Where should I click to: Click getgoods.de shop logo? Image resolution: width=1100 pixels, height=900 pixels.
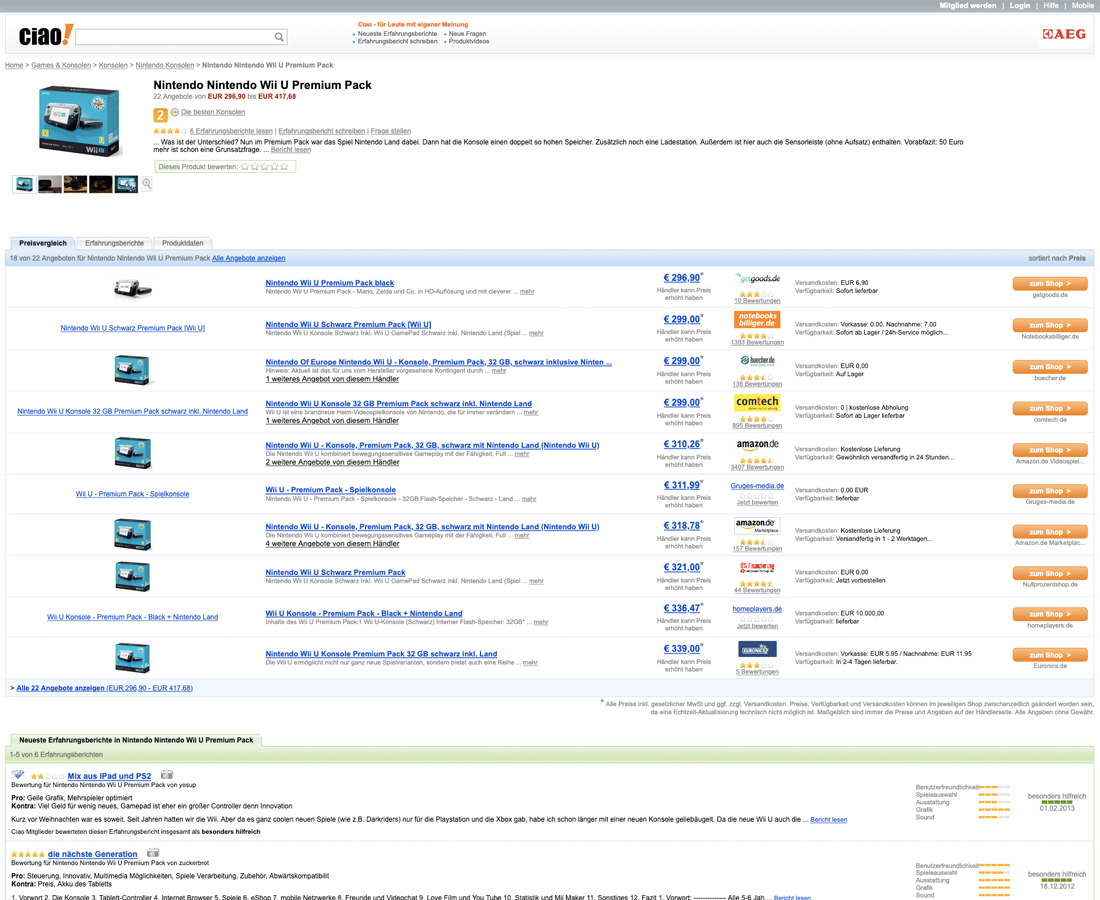(x=757, y=278)
